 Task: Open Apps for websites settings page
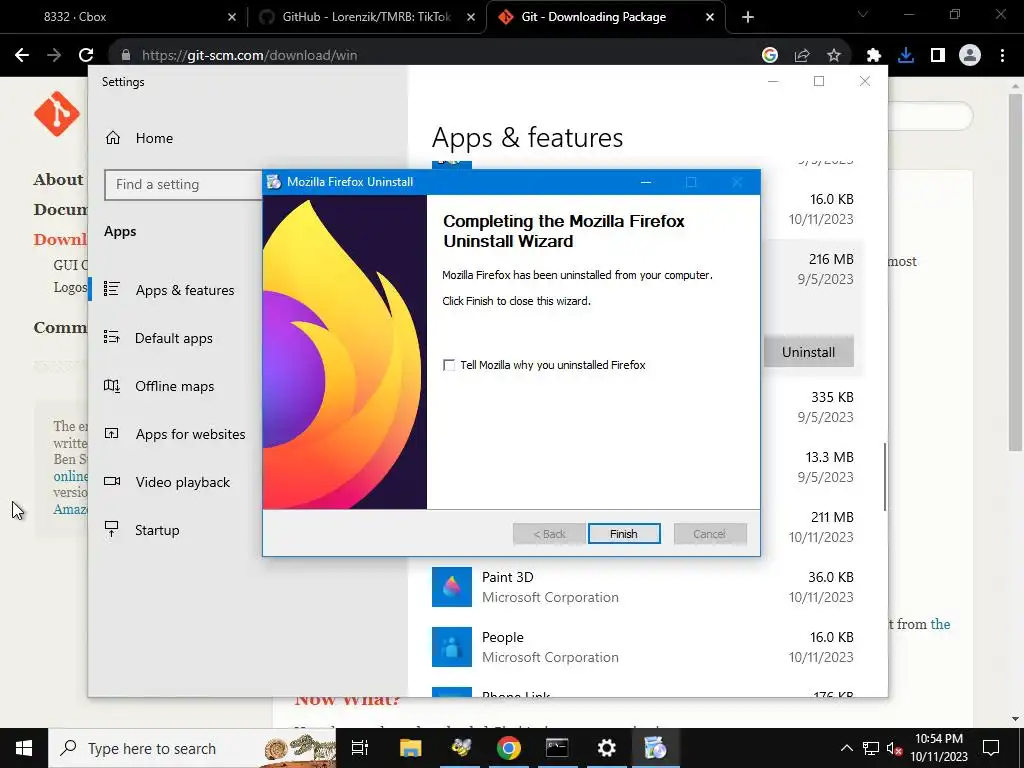[190, 434]
